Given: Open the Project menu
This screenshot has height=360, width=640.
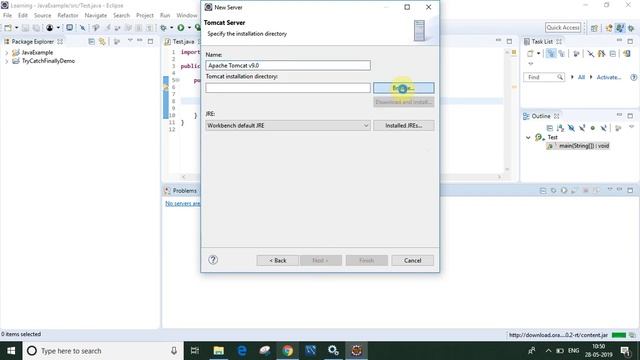Looking at the screenshot, I should [x=145, y=15].
